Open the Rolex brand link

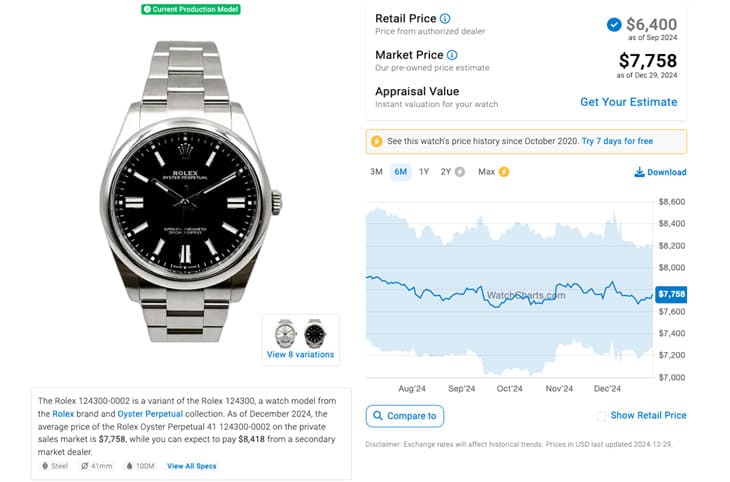click(63, 413)
